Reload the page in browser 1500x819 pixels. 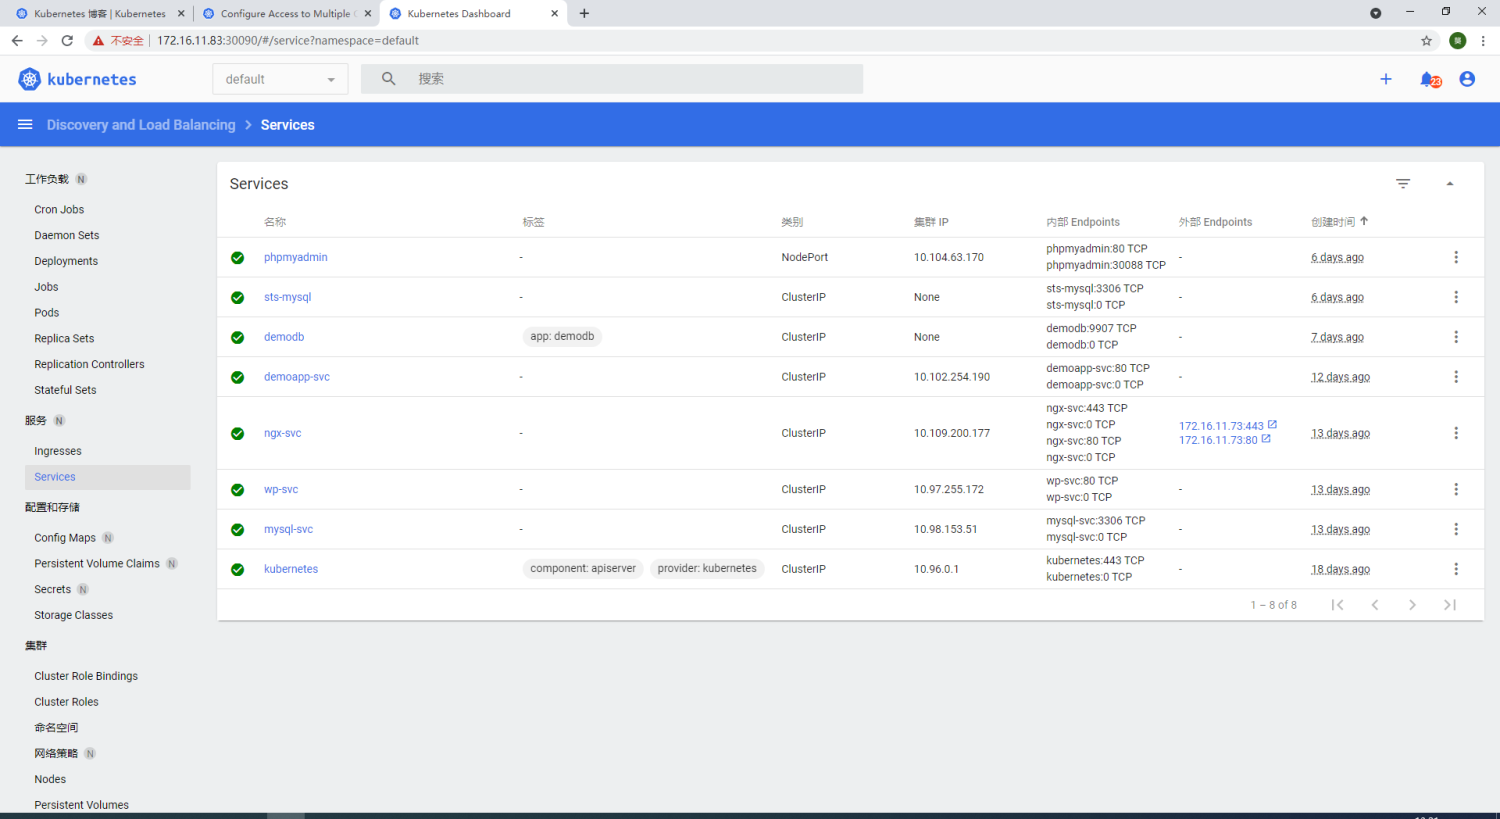(67, 41)
